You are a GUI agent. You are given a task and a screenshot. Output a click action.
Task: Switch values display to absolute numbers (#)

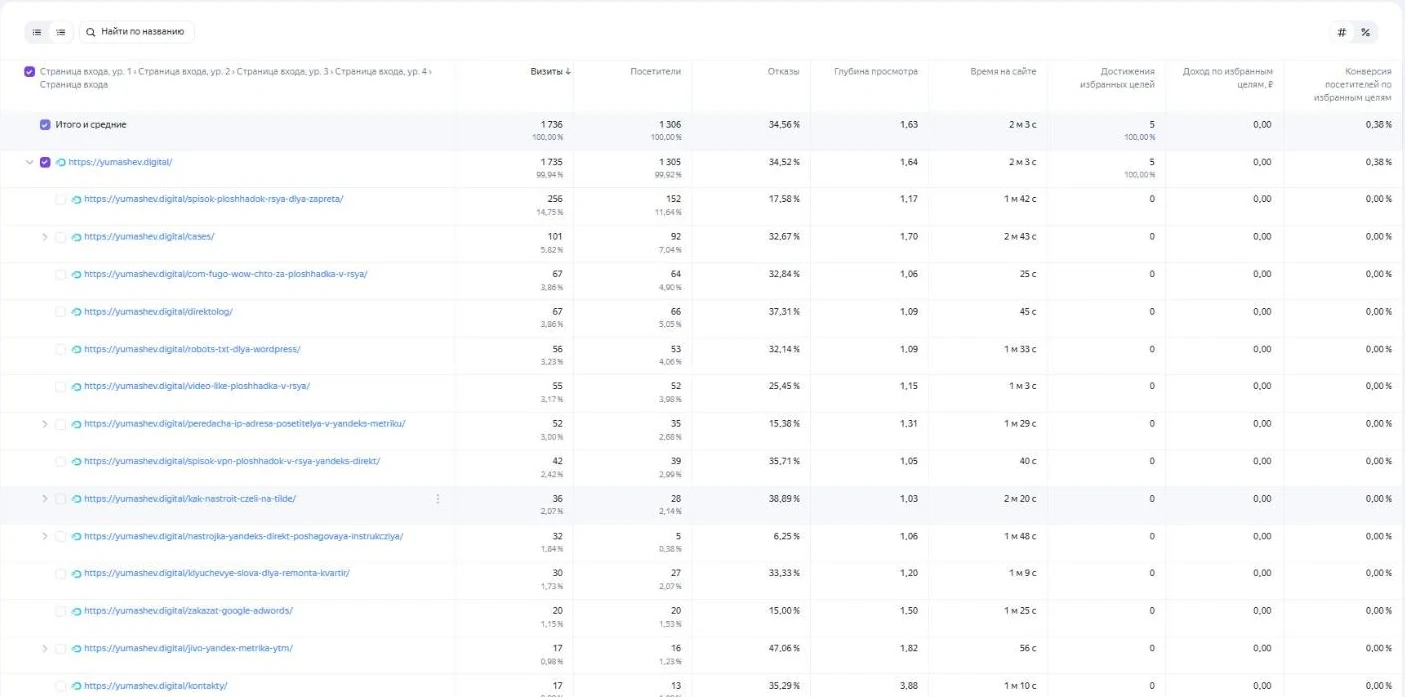pos(1342,32)
